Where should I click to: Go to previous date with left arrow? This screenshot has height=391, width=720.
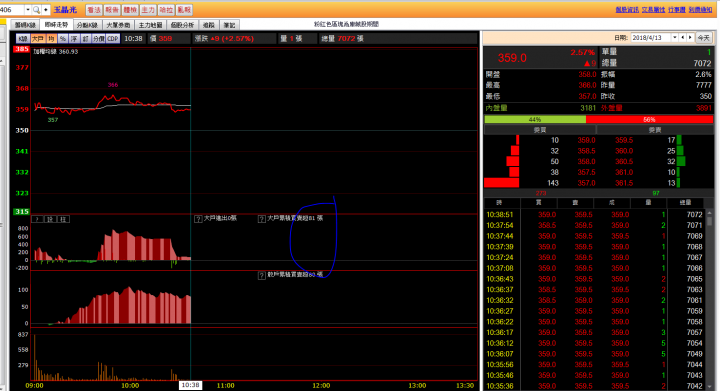(683, 38)
